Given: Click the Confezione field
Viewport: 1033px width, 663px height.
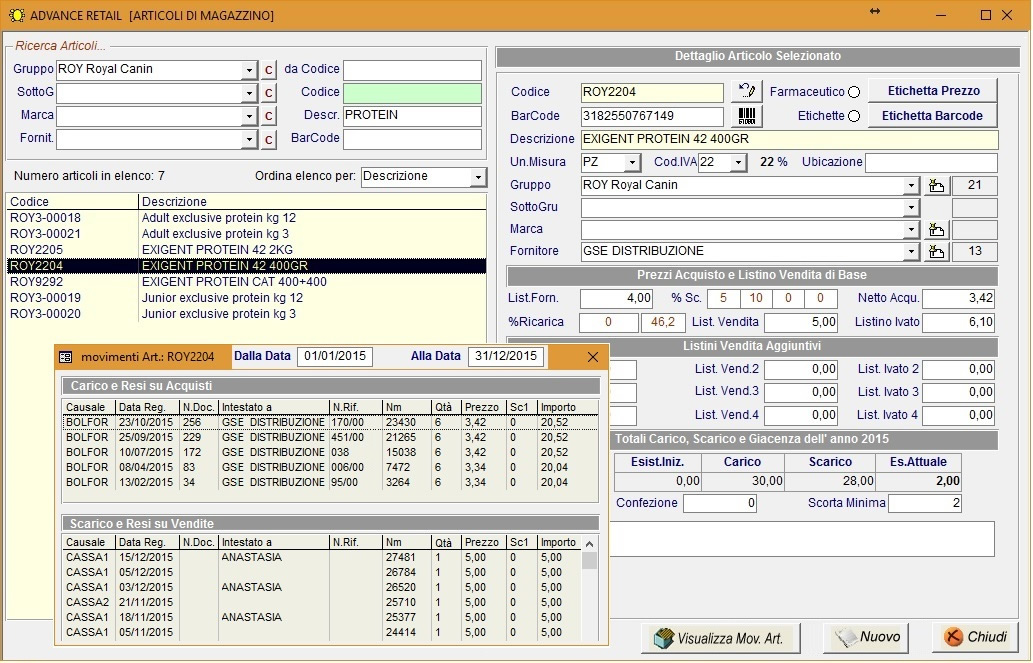Looking at the screenshot, I should [720, 504].
